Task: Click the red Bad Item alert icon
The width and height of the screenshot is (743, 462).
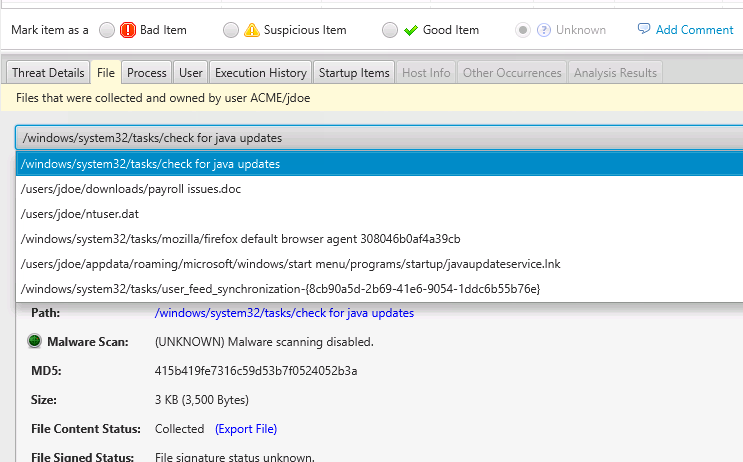Action: 128,30
